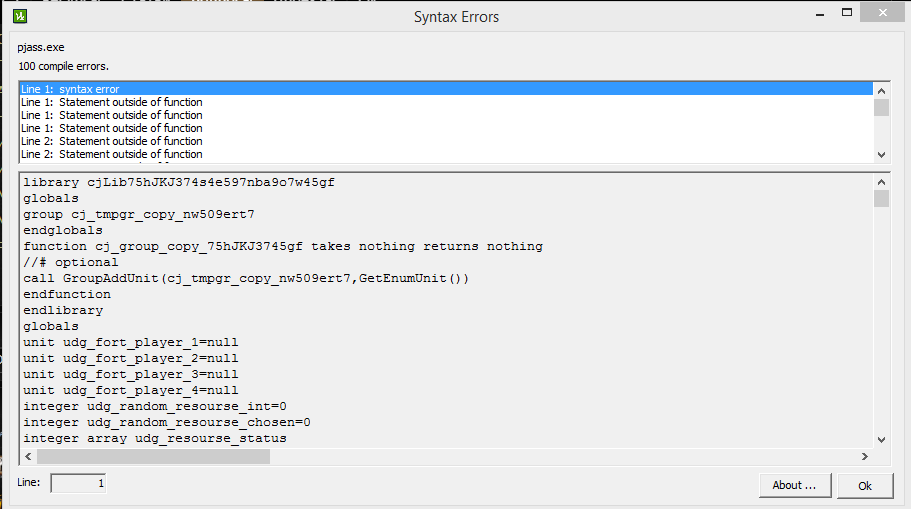Click the error list's vertical scrollbar thumb
911x509 pixels.
coord(881,108)
